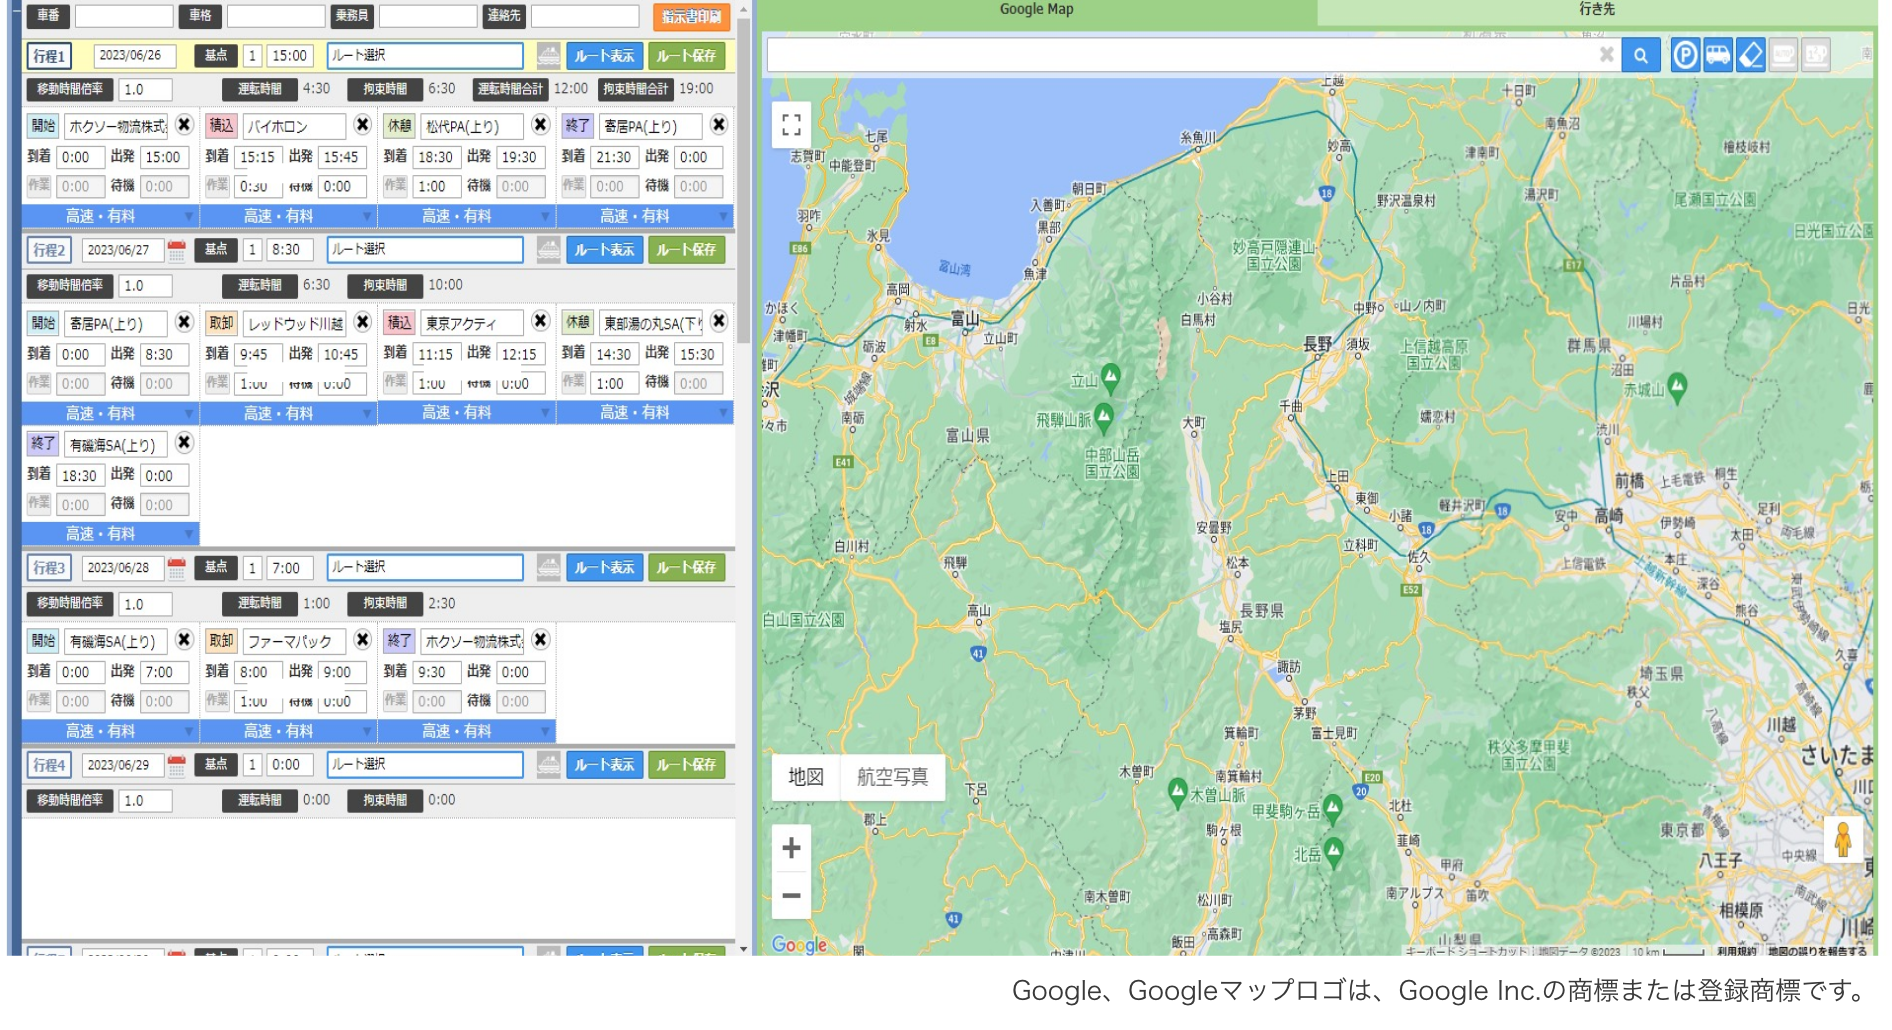This screenshot has height=1030, width=1892.
Task: Remove the レッドウッド川越 stop with its X
Action: pyautogui.click(x=363, y=322)
